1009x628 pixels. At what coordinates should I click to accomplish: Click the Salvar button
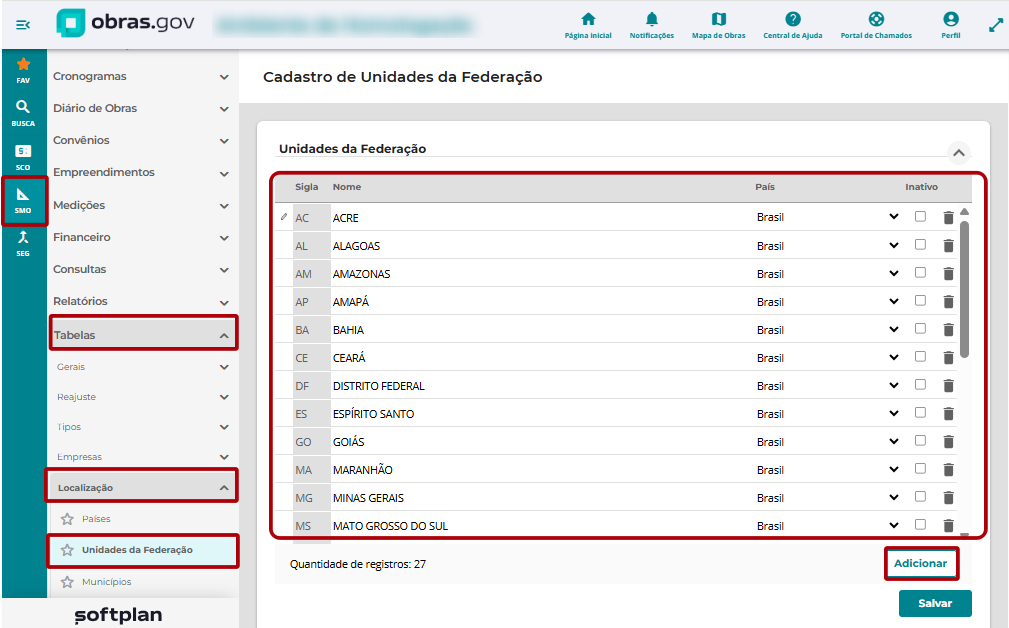(x=934, y=603)
